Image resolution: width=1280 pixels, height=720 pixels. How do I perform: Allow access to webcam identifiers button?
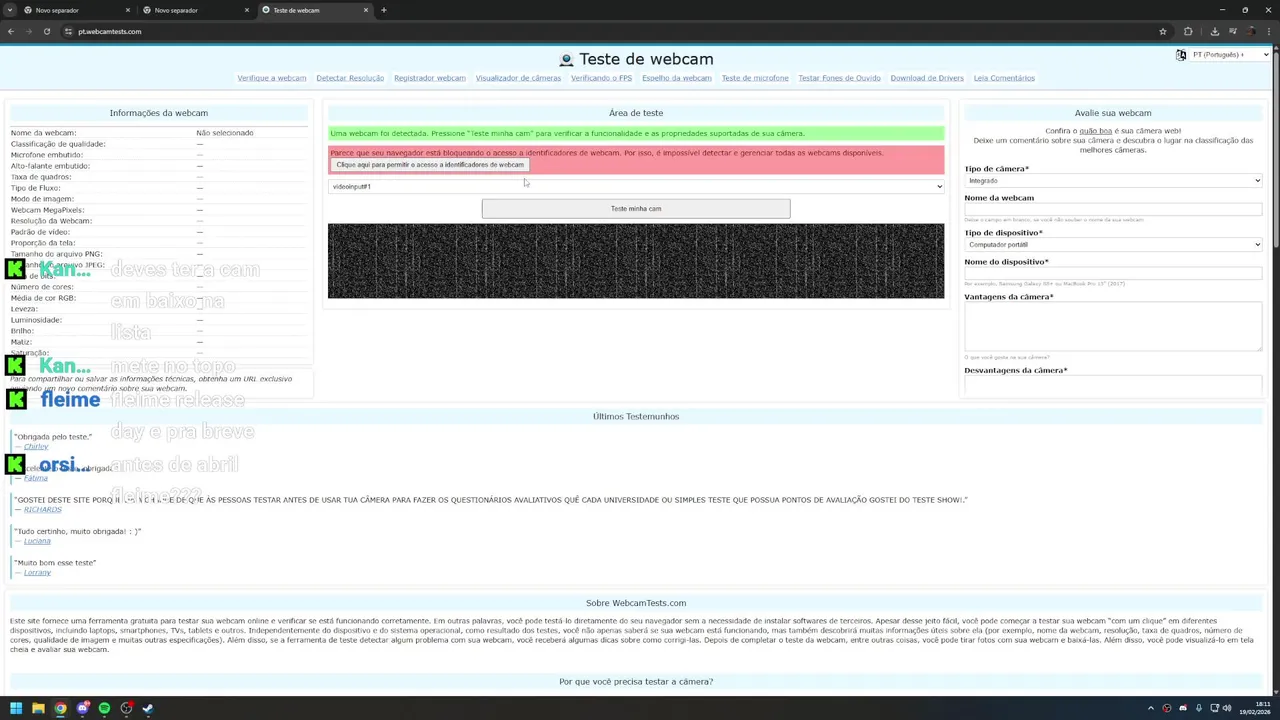[x=430, y=165]
